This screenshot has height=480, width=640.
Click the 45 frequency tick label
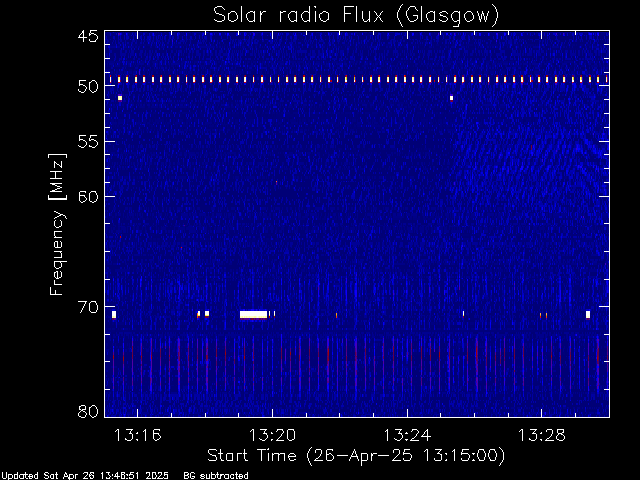point(88,36)
